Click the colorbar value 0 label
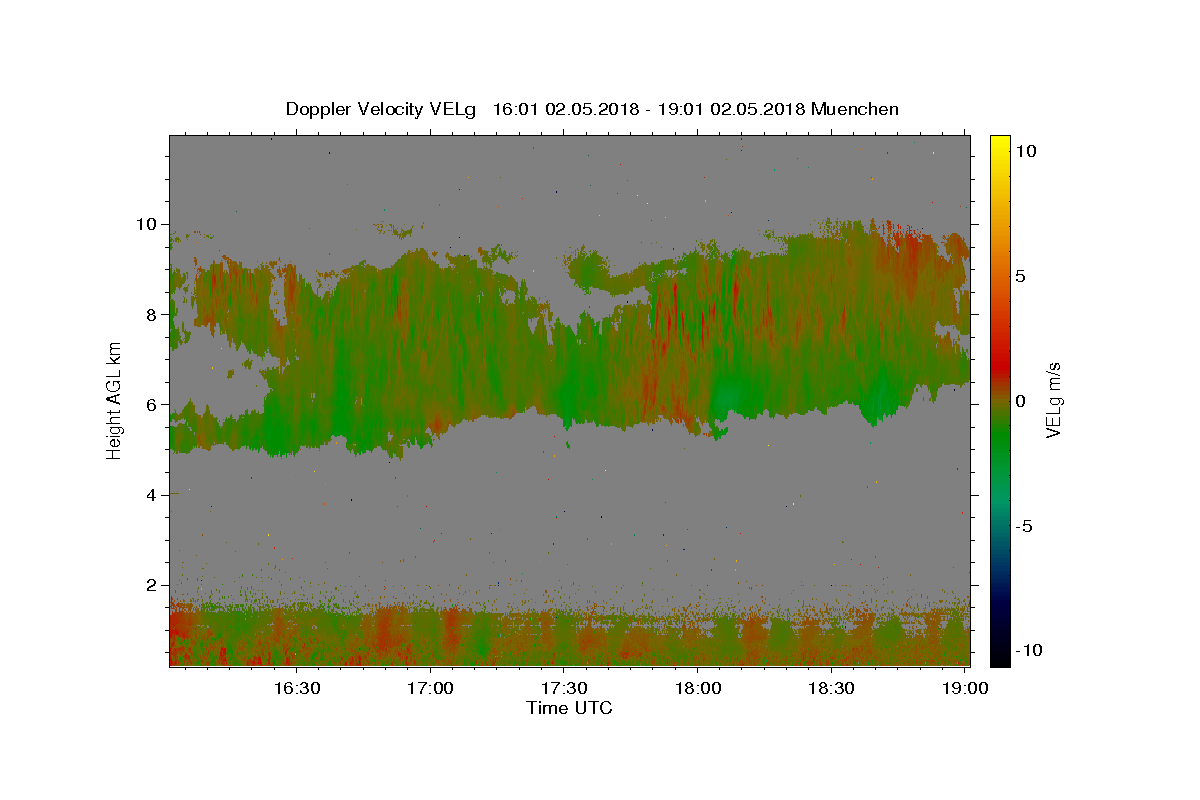1200x800 pixels. tap(1021, 401)
